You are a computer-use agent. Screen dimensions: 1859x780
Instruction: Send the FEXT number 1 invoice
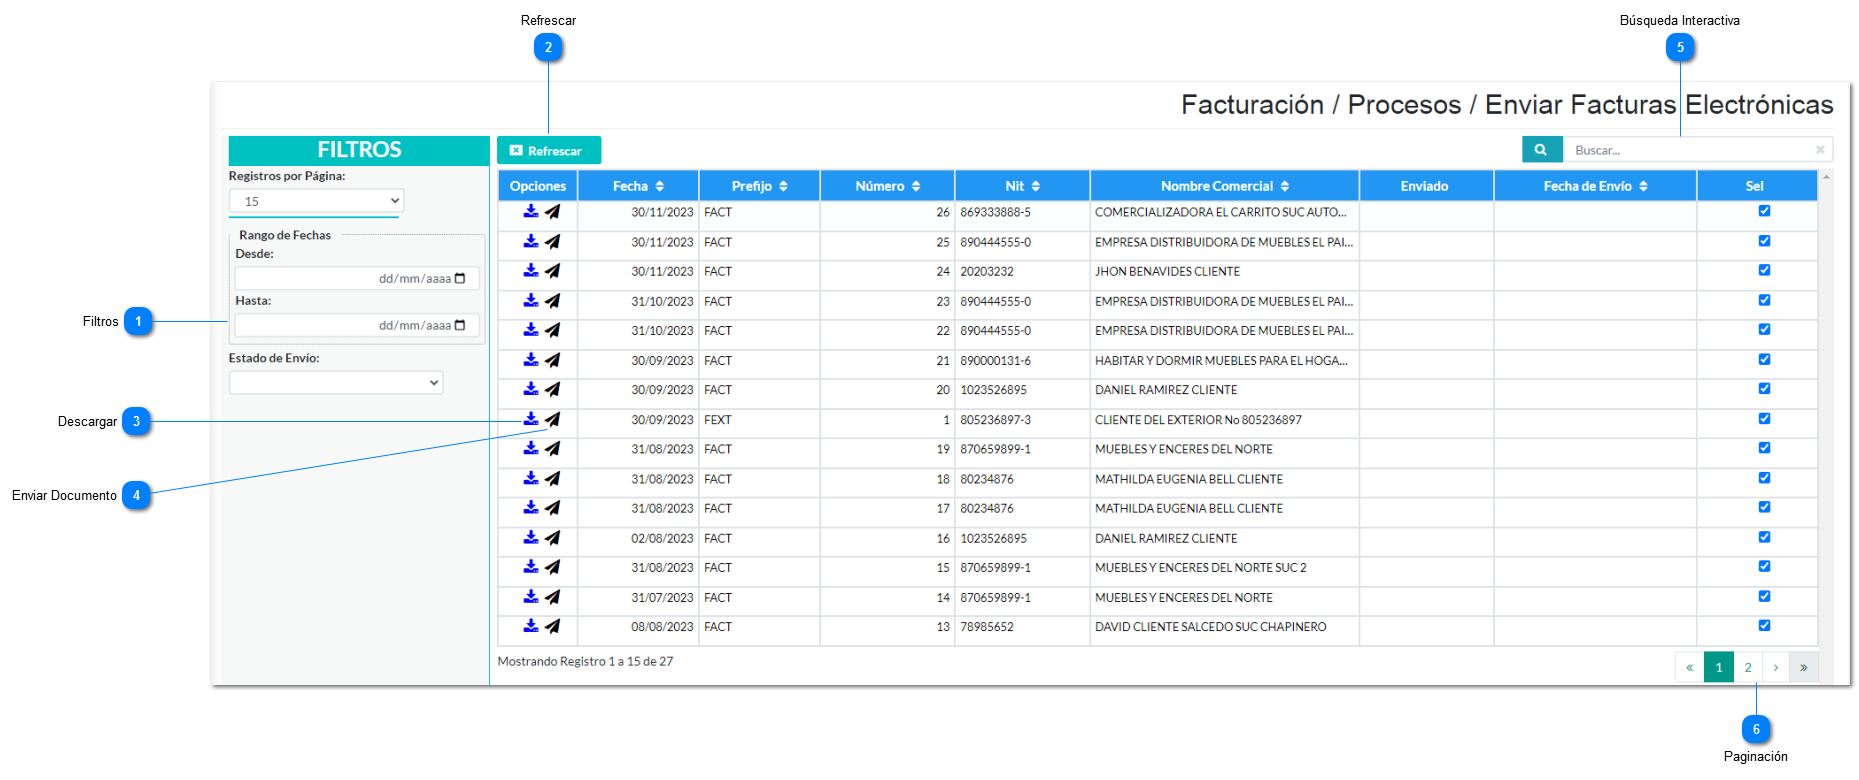pyautogui.click(x=553, y=420)
